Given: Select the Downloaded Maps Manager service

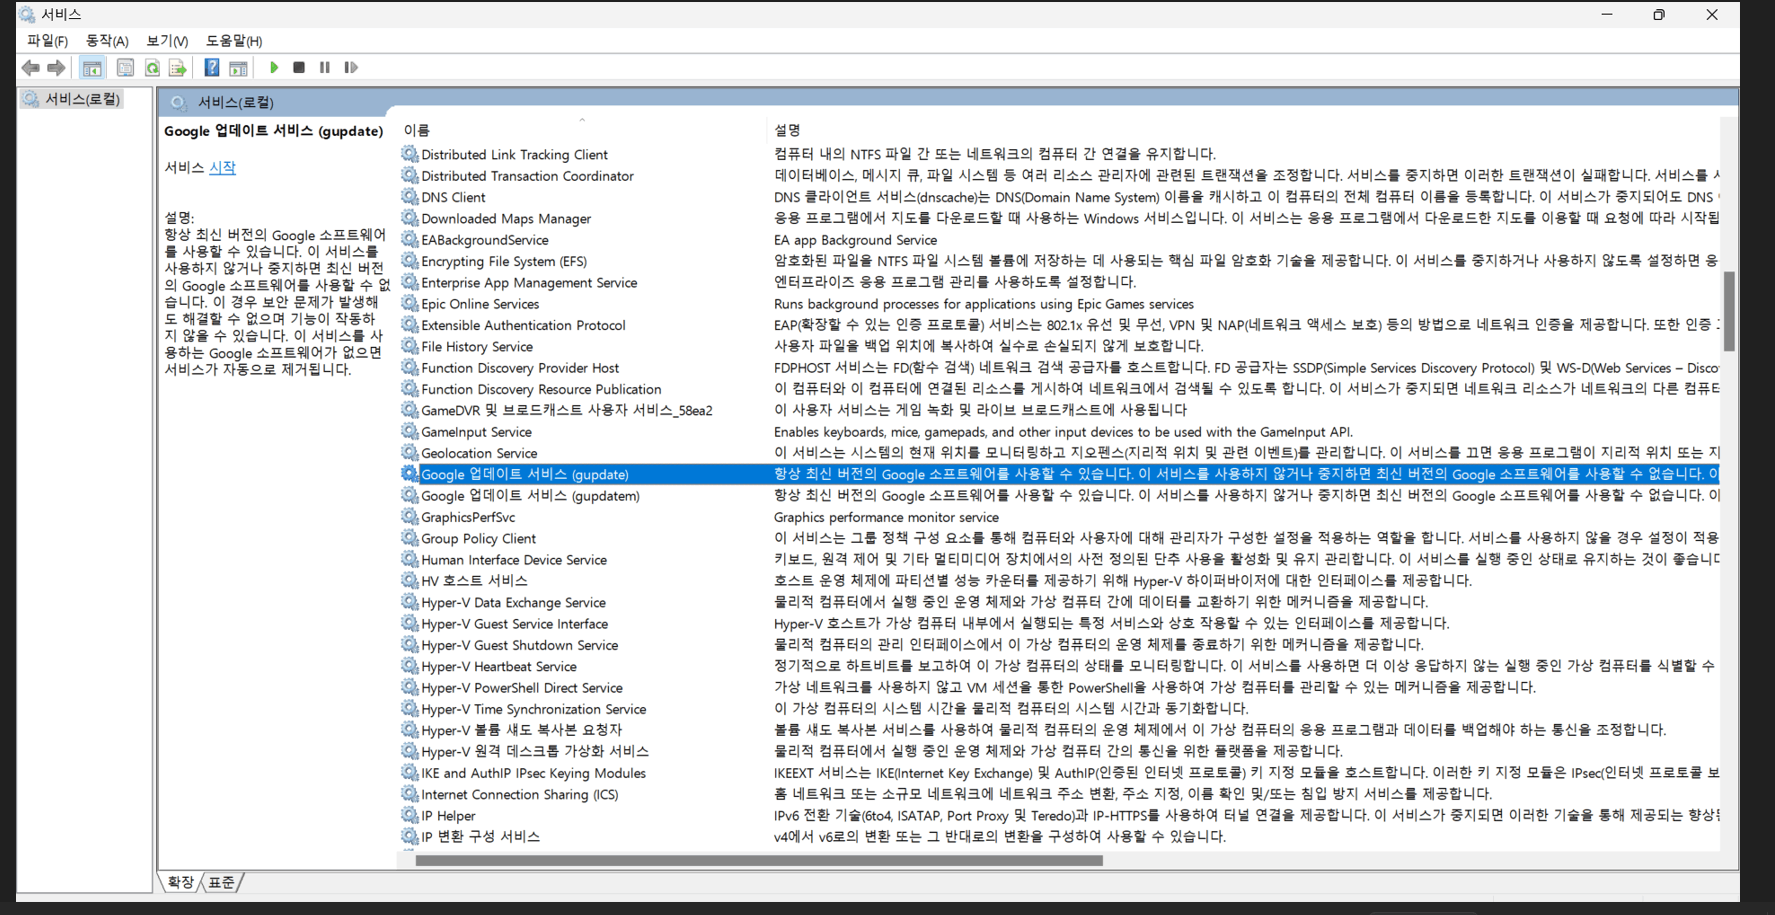Looking at the screenshot, I should coord(1059,218).
